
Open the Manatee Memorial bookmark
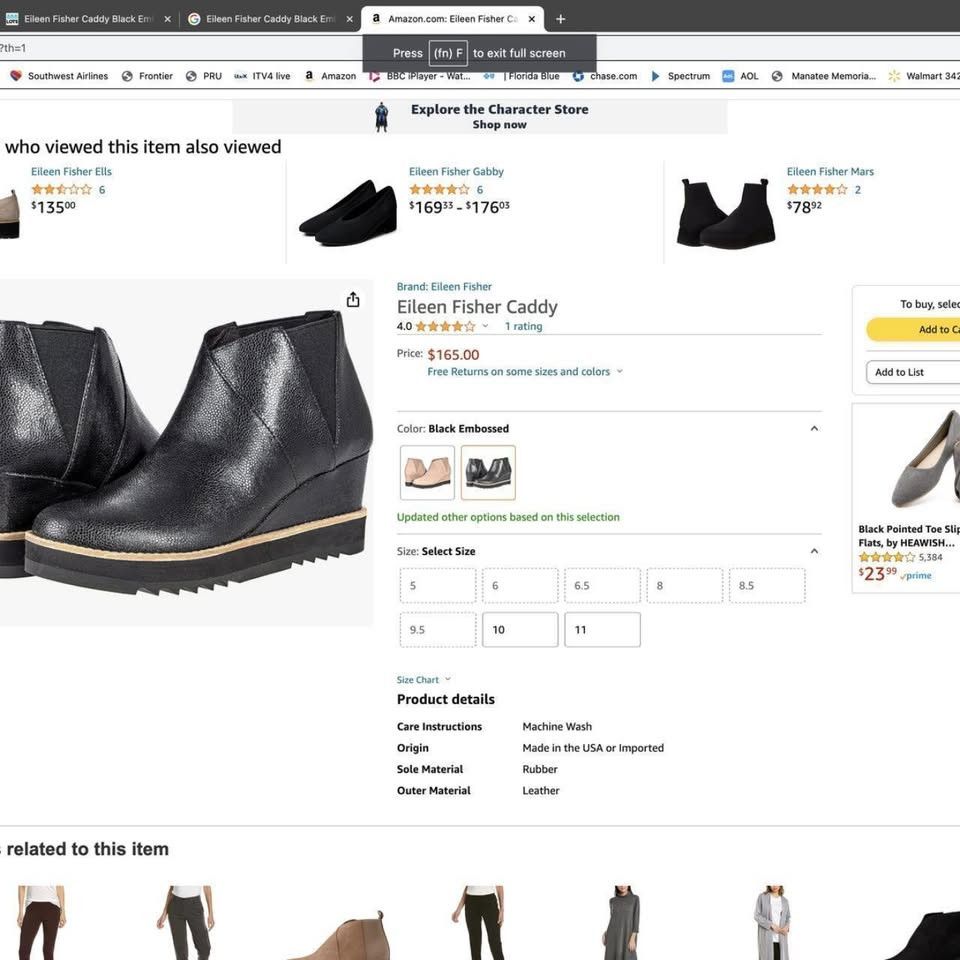tap(823, 76)
